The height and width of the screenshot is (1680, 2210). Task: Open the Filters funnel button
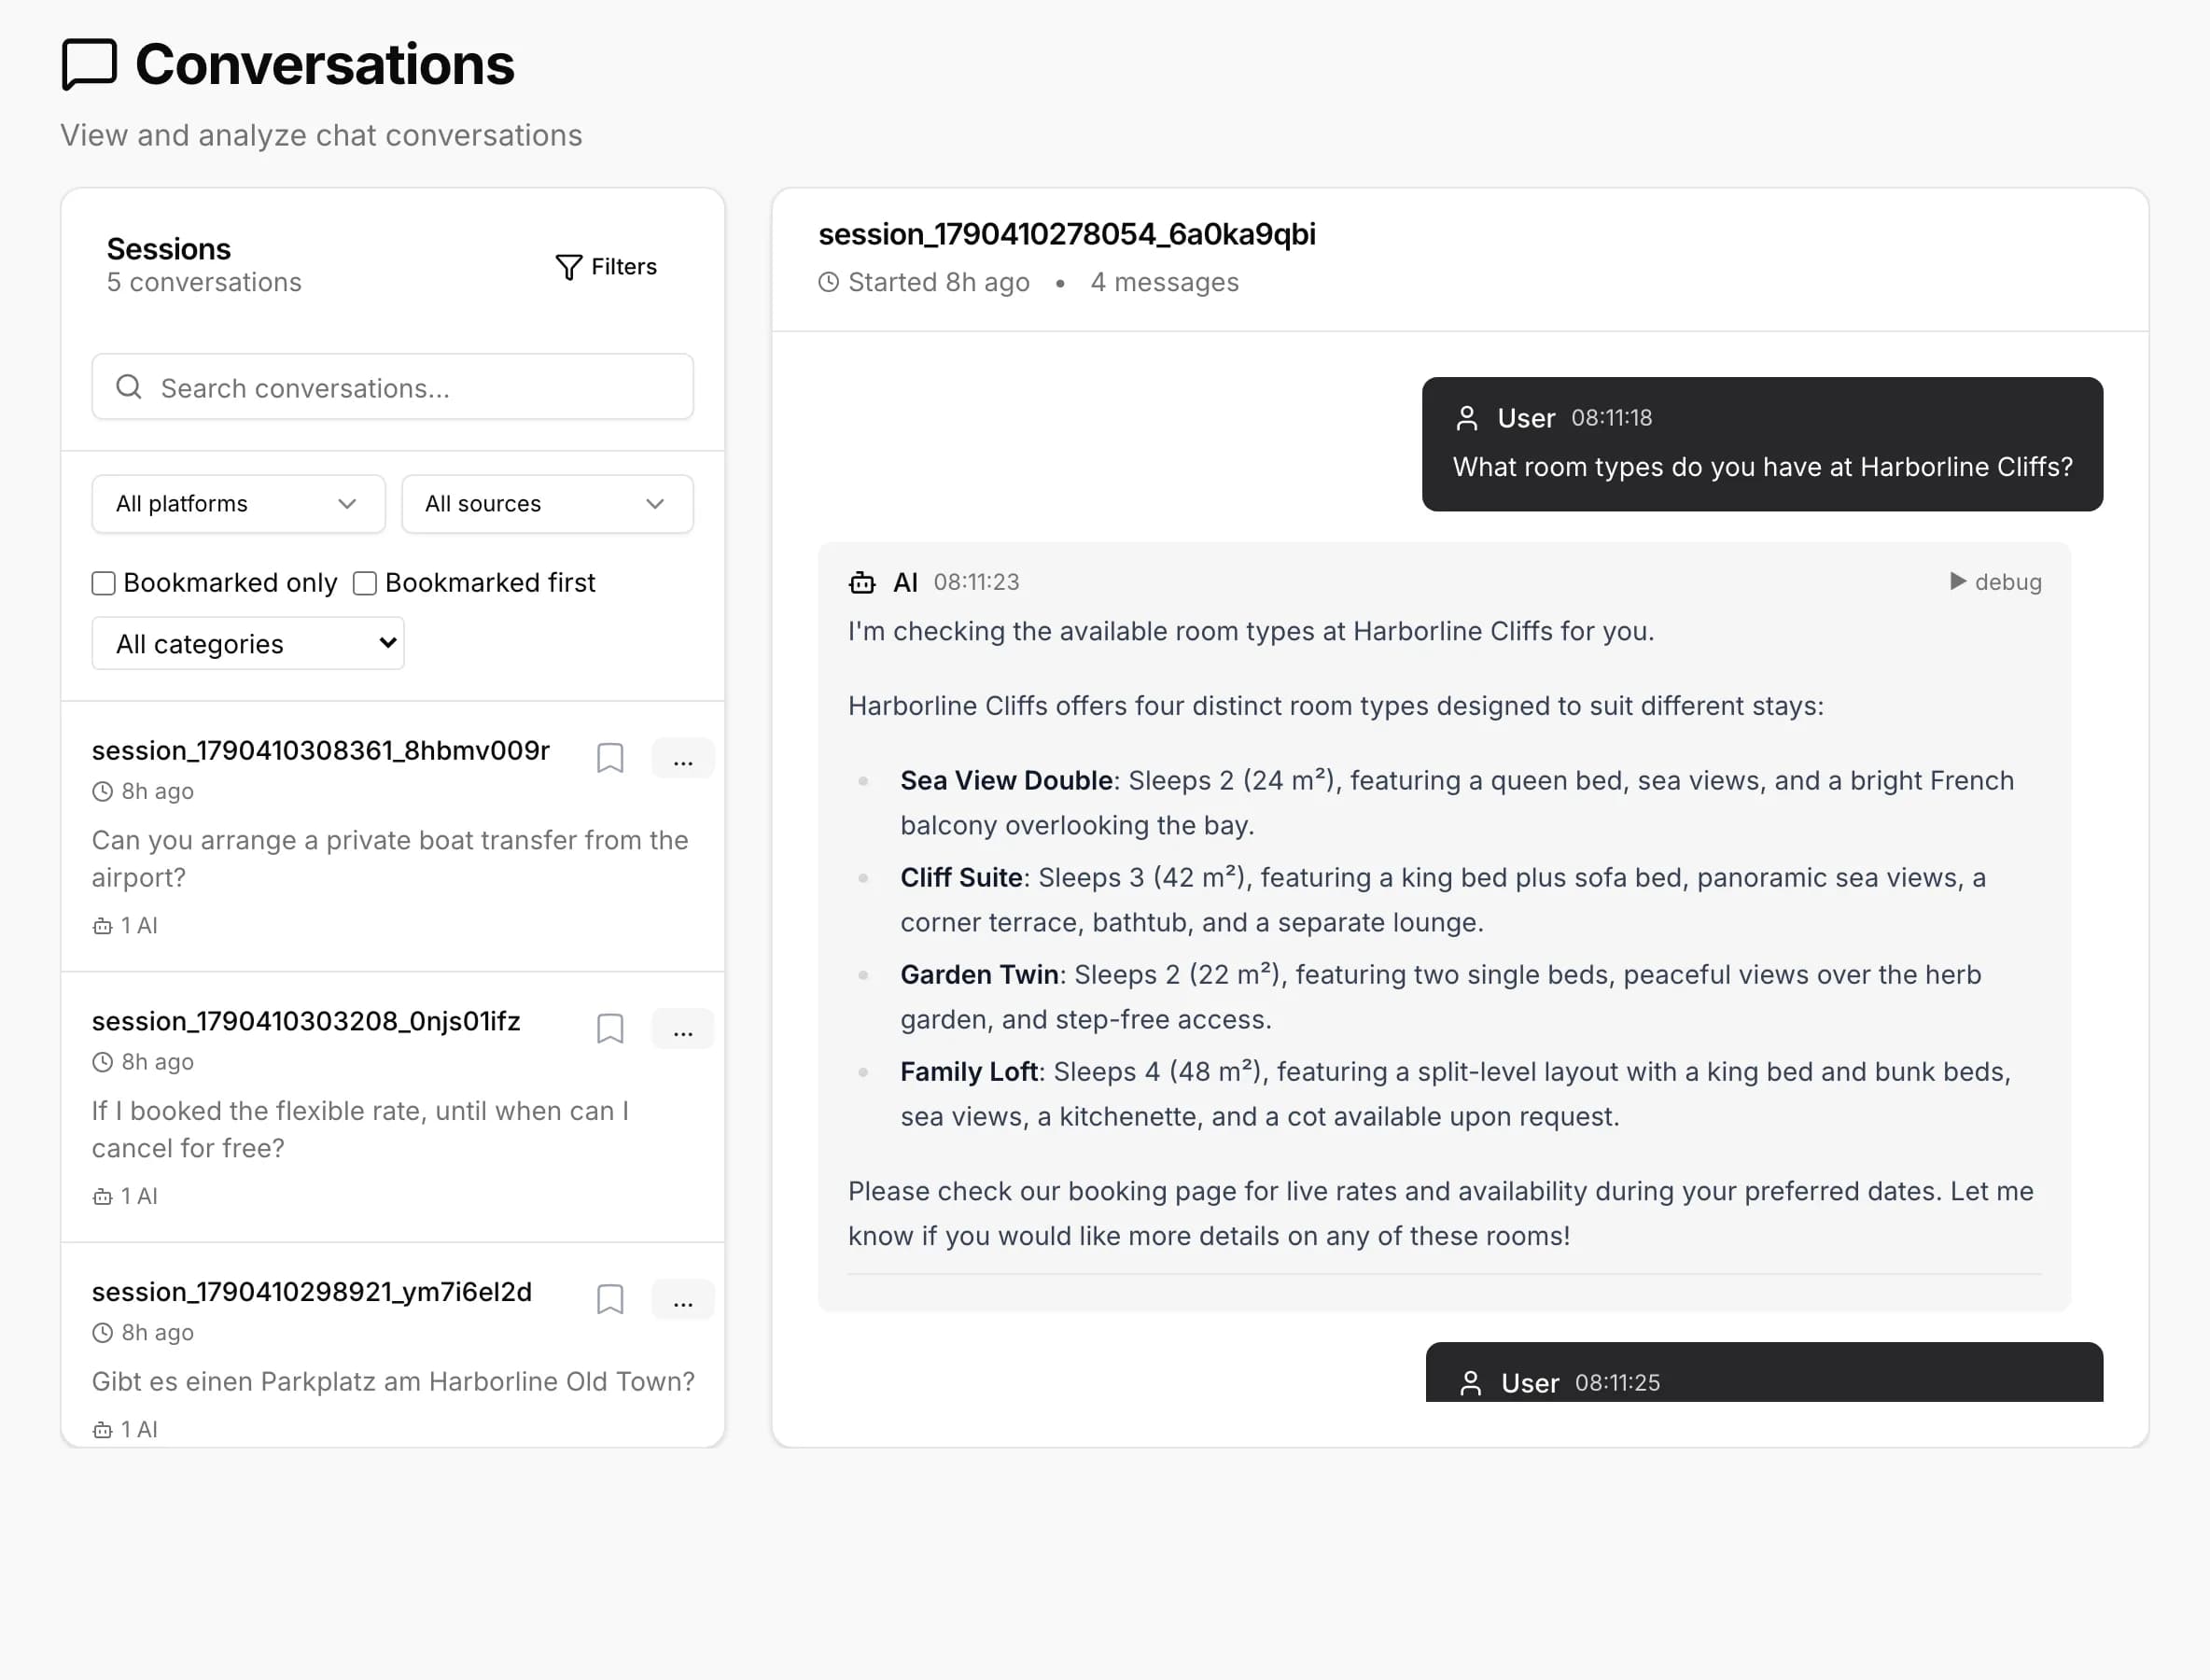(606, 267)
